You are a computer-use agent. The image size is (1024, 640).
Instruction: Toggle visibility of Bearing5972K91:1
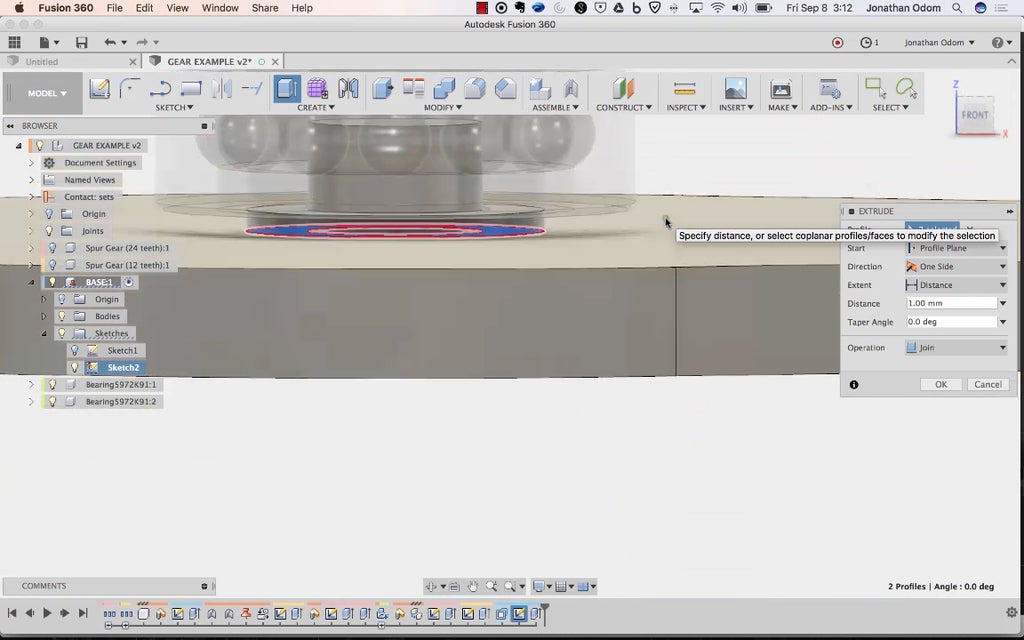tap(53, 385)
